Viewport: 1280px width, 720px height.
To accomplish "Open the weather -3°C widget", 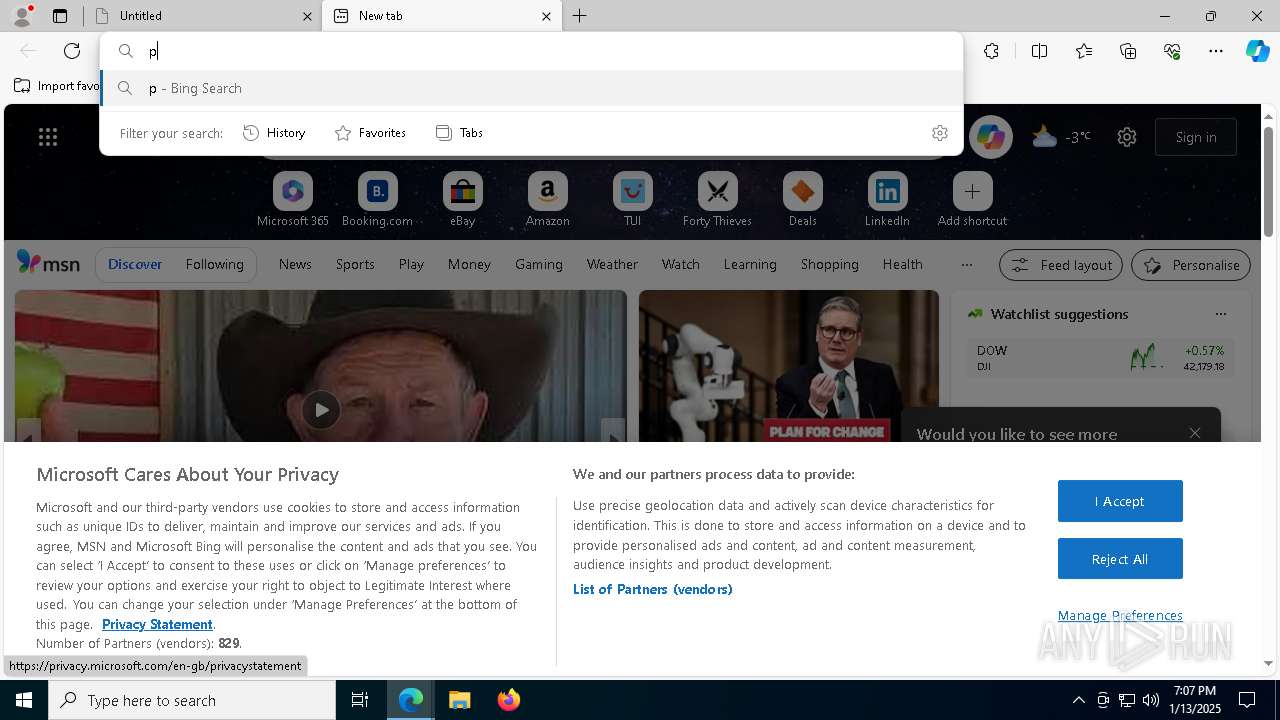I will click(1061, 137).
